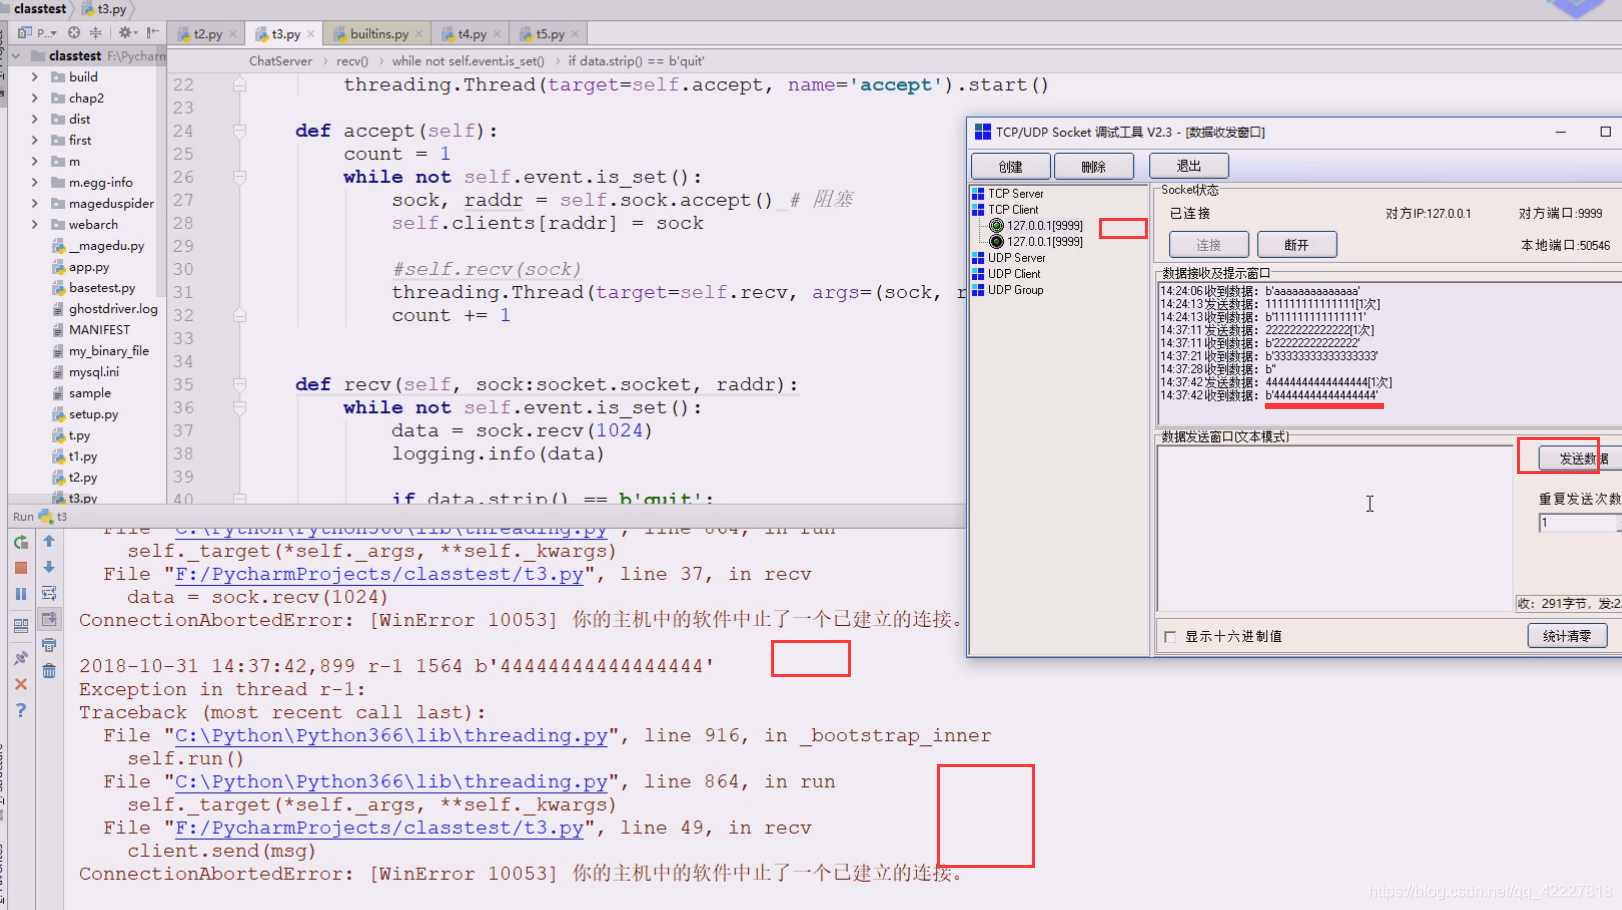Stop the running t3 process
This screenshot has width=1622, height=910.
tap(21, 567)
